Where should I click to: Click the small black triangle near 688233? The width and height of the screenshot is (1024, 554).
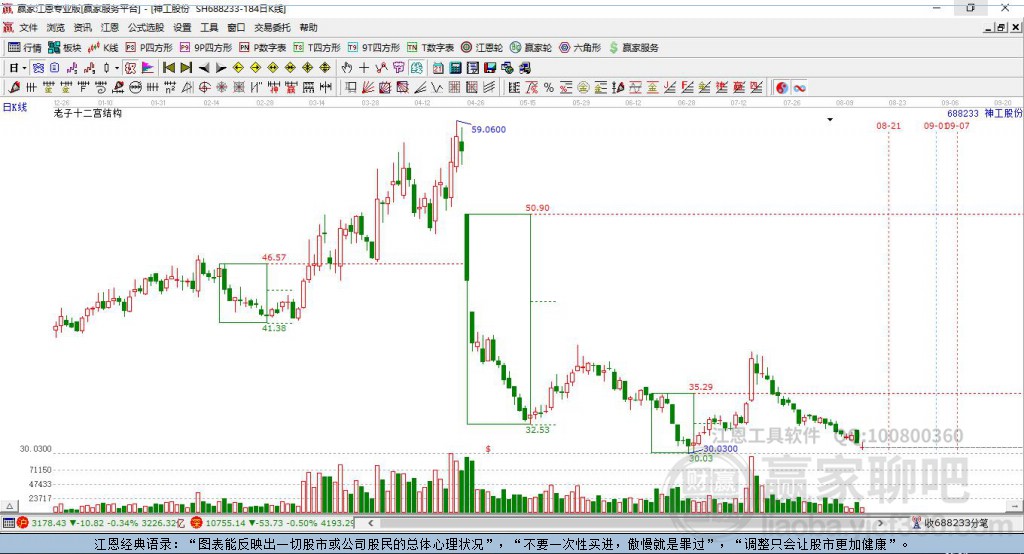[830, 120]
